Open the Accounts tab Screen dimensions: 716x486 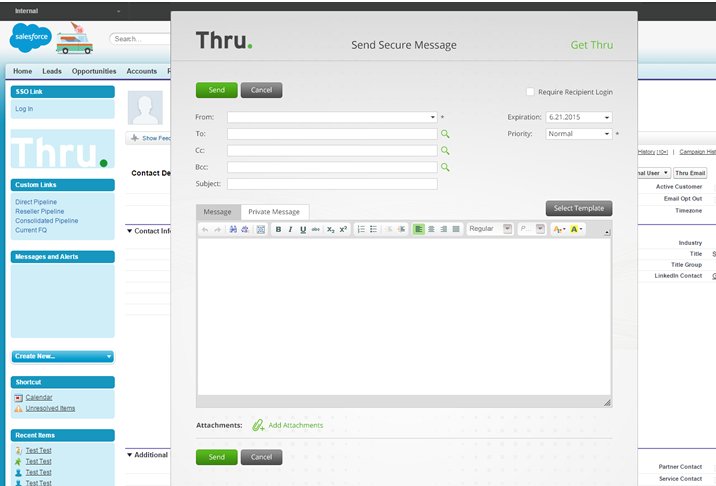pyautogui.click(x=142, y=71)
